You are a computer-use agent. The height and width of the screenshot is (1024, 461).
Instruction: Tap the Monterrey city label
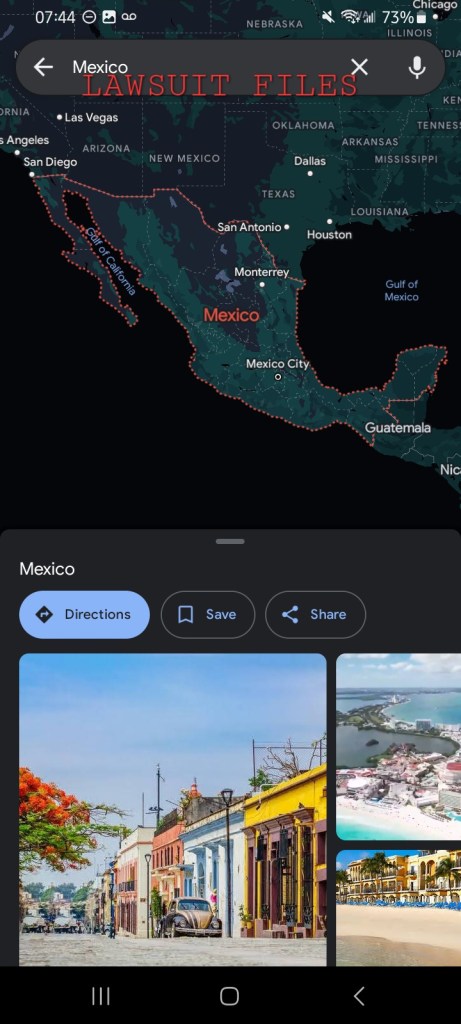(261, 272)
